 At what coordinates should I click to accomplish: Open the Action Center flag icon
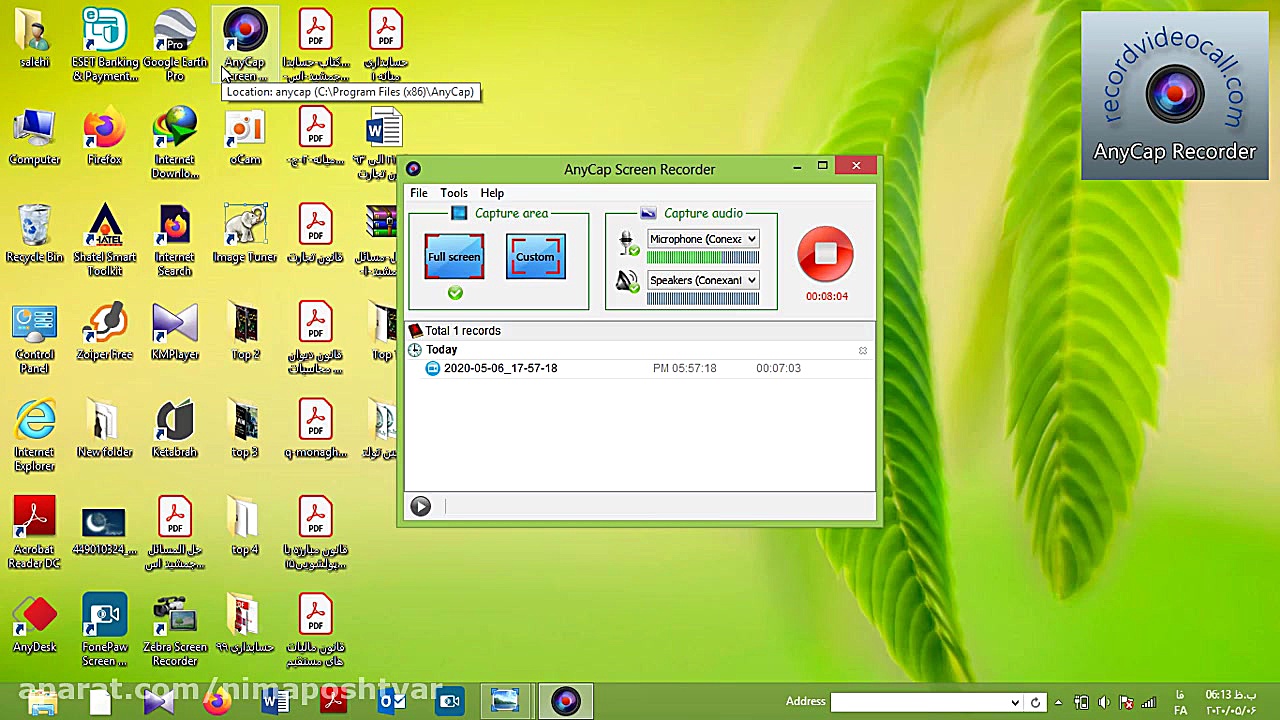coord(1127,702)
